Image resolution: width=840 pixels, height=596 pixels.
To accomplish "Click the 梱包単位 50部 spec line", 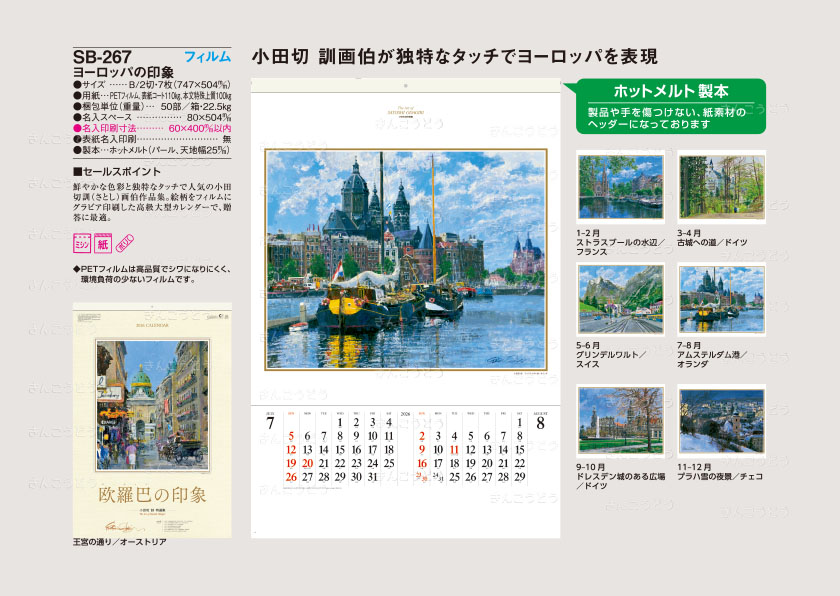I will 152,107.
